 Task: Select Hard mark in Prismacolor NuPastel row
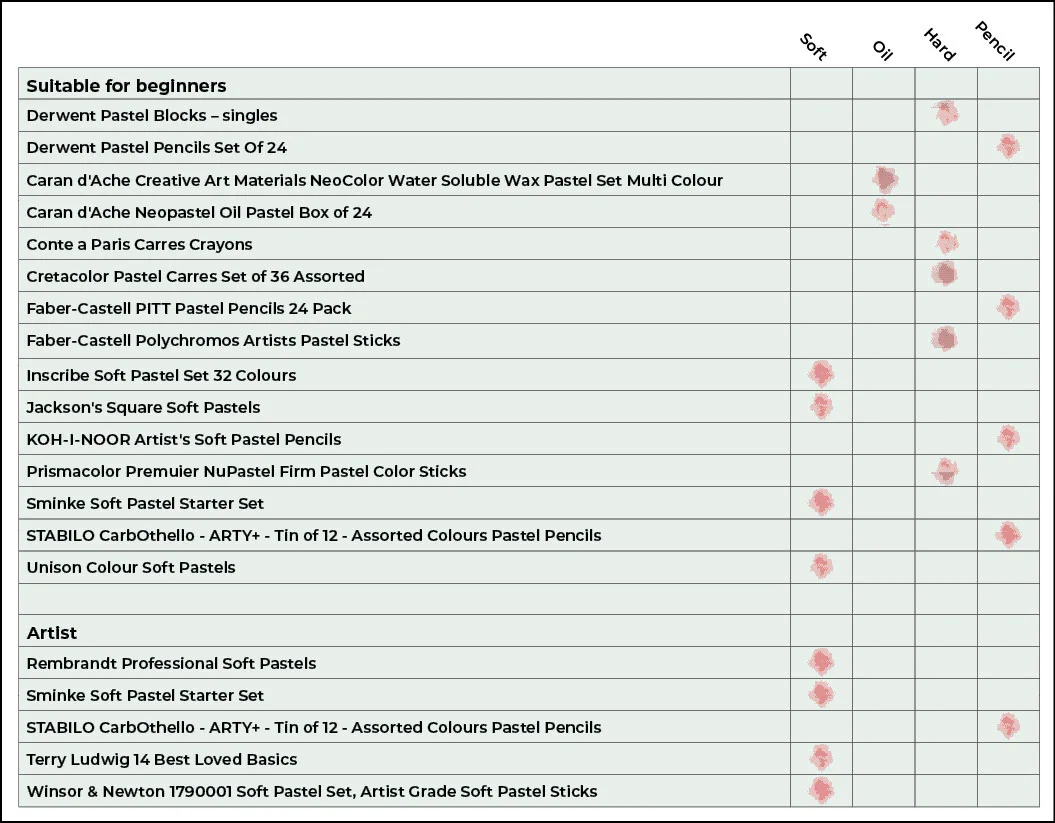click(x=945, y=470)
